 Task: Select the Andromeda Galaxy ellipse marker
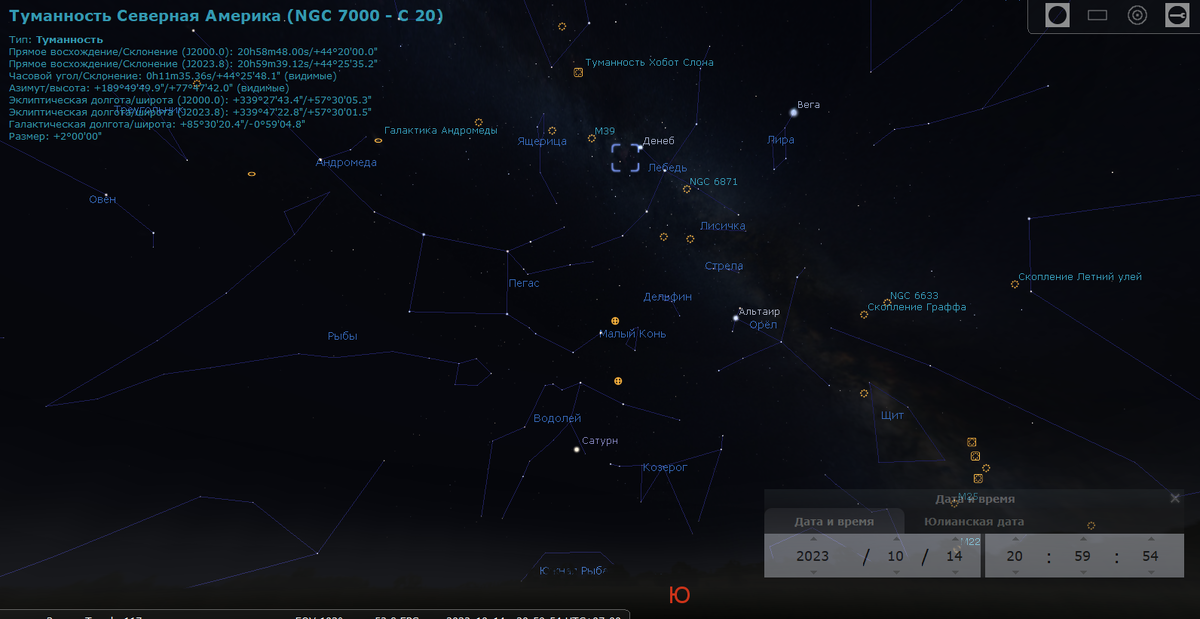(378, 140)
